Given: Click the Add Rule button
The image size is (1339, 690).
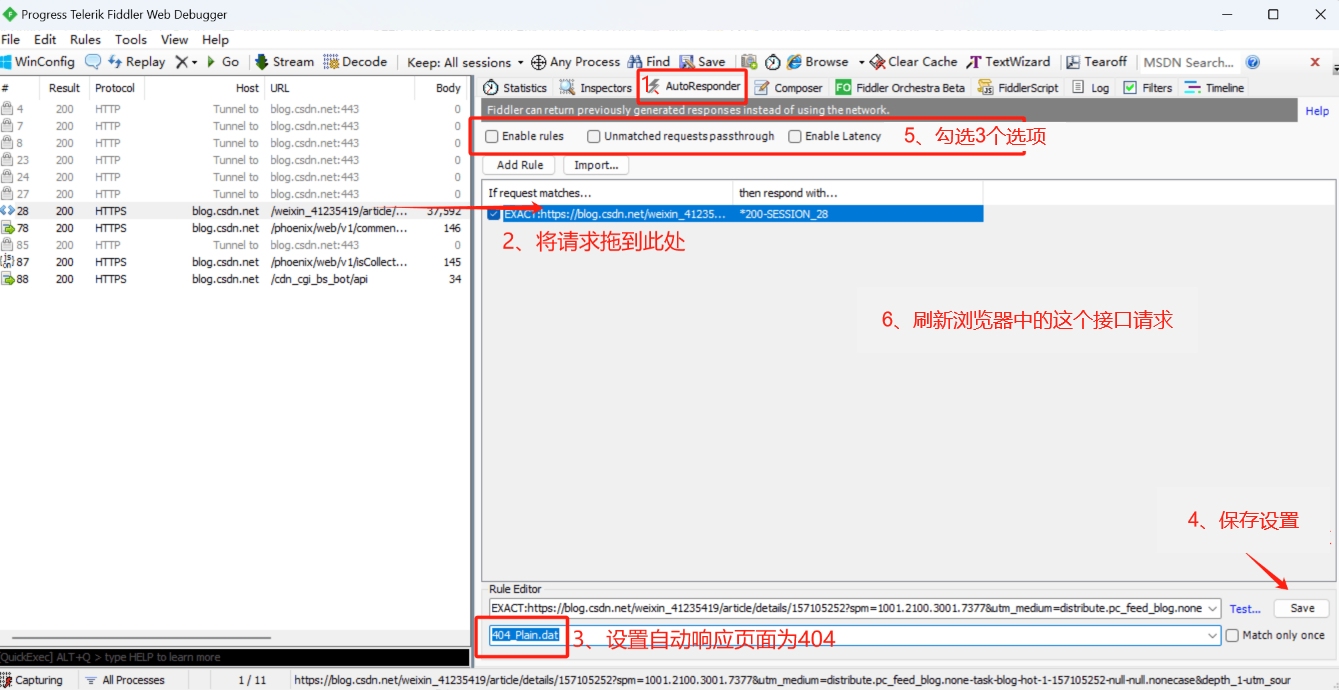Looking at the screenshot, I should pos(520,165).
